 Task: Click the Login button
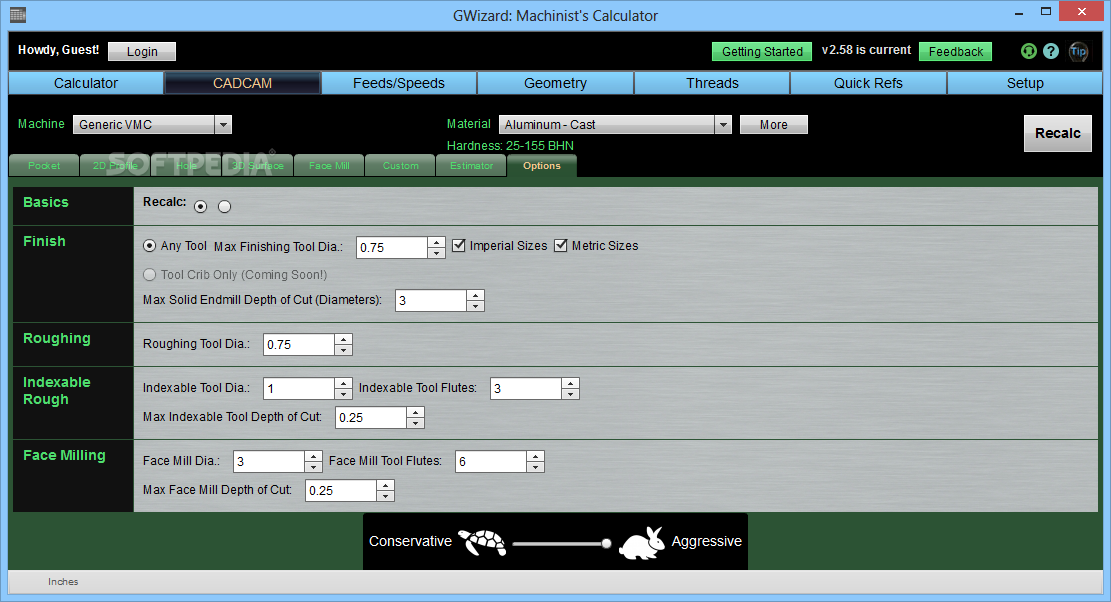(142, 52)
